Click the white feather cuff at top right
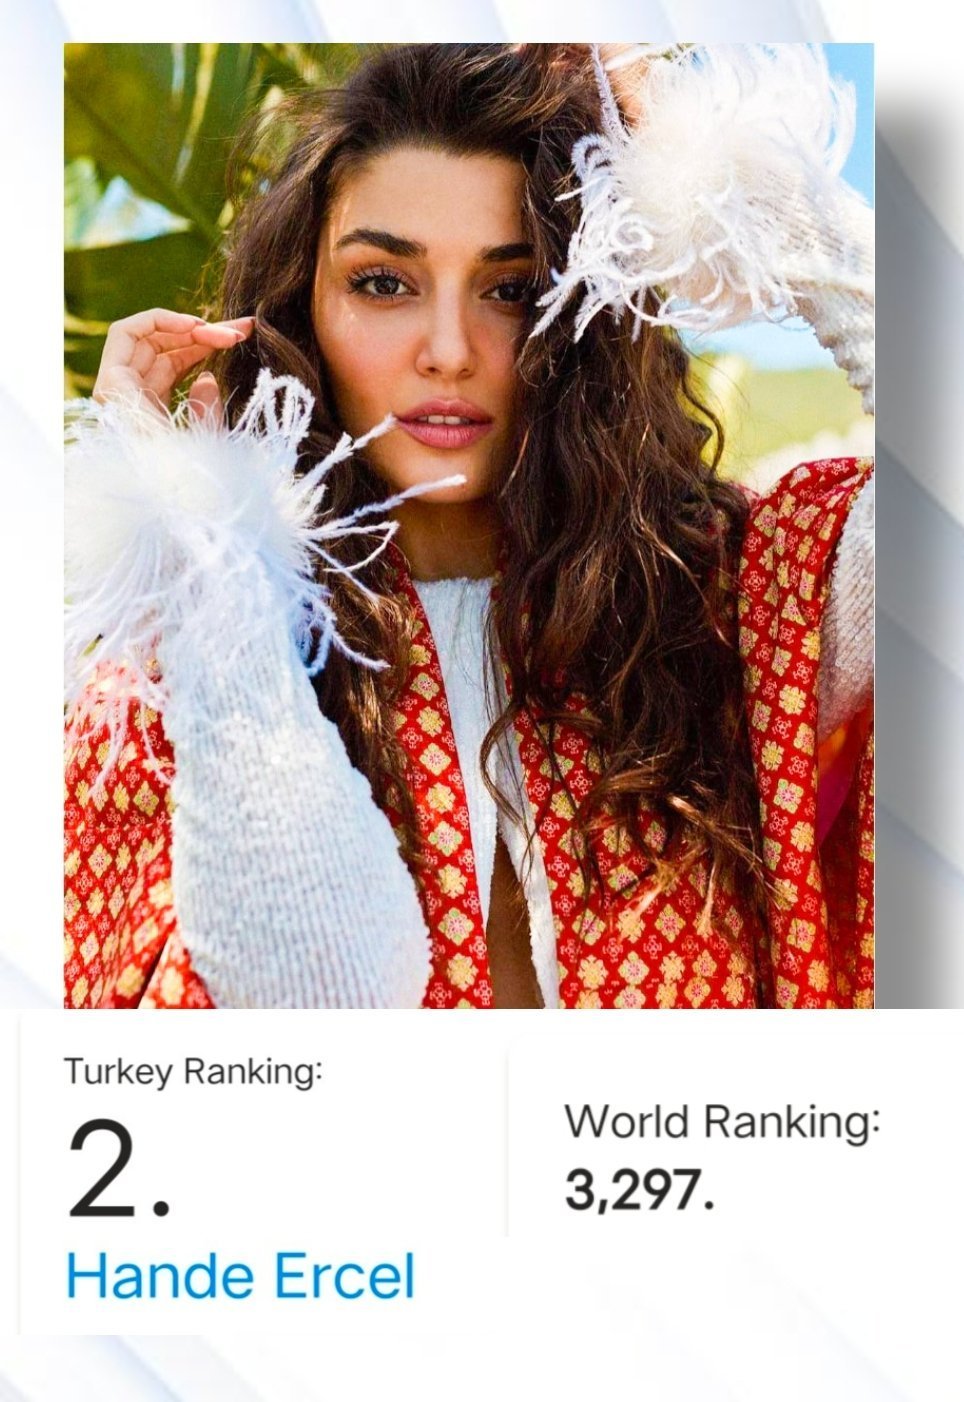The height and width of the screenshot is (1402, 964). [700, 200]
